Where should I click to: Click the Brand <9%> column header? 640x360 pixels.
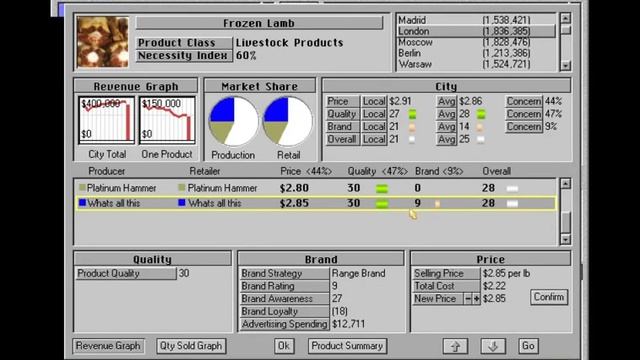tap(439, 171)
